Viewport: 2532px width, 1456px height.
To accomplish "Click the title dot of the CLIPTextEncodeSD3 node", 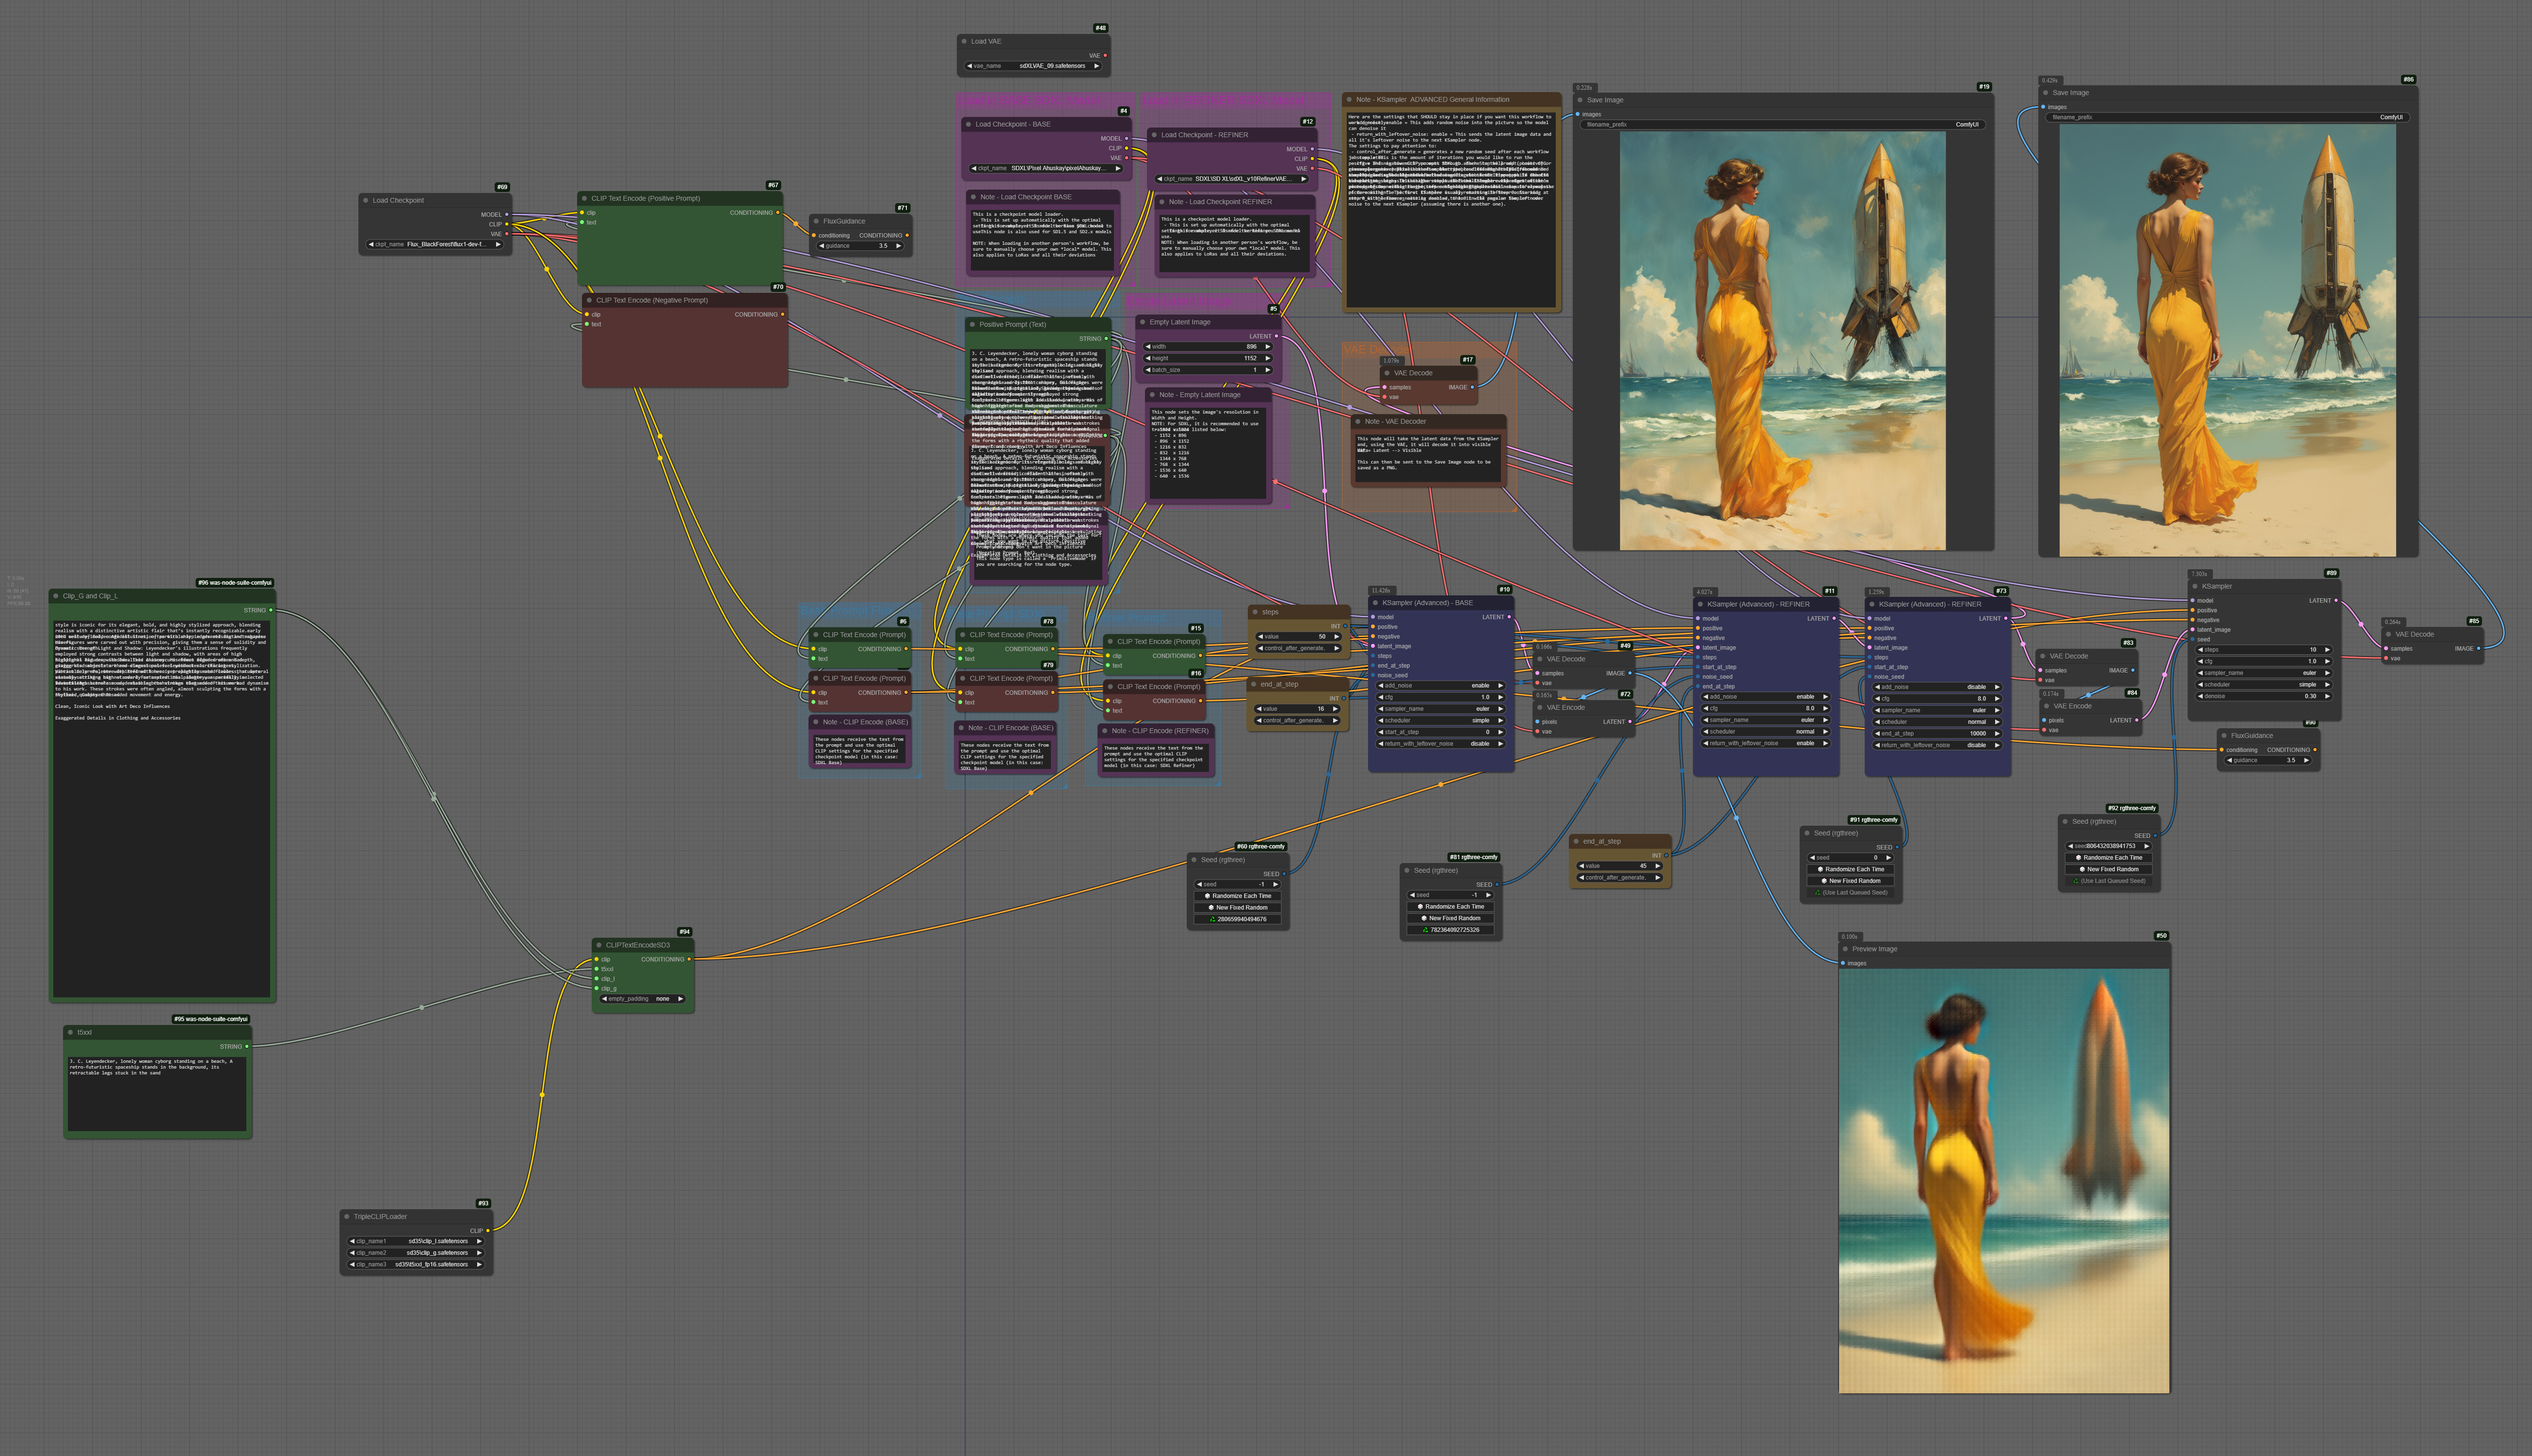I will pyautogui.click(x=599, y=945).
